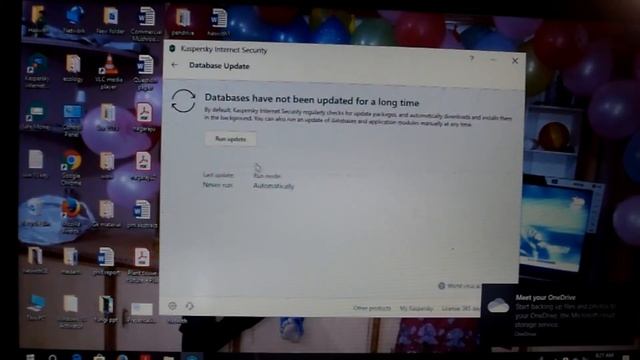Launch Mozilla Firefox from desktop
The height and width of the screenshot is (360, 640).
click(x=71, y=216)
